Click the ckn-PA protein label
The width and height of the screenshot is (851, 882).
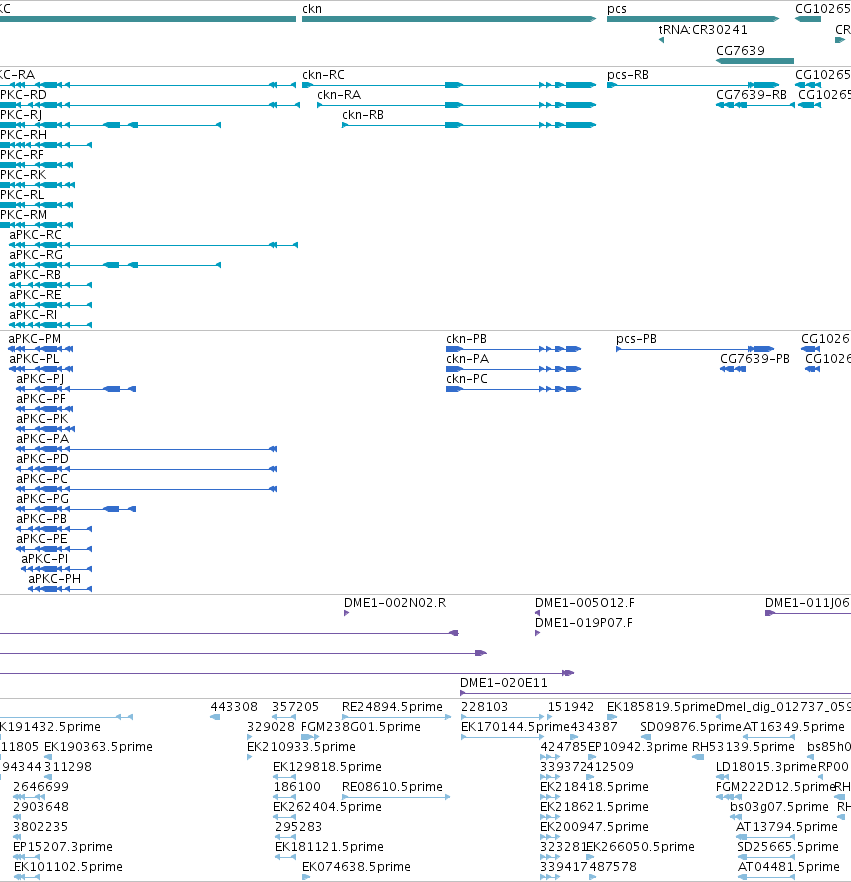467,359
